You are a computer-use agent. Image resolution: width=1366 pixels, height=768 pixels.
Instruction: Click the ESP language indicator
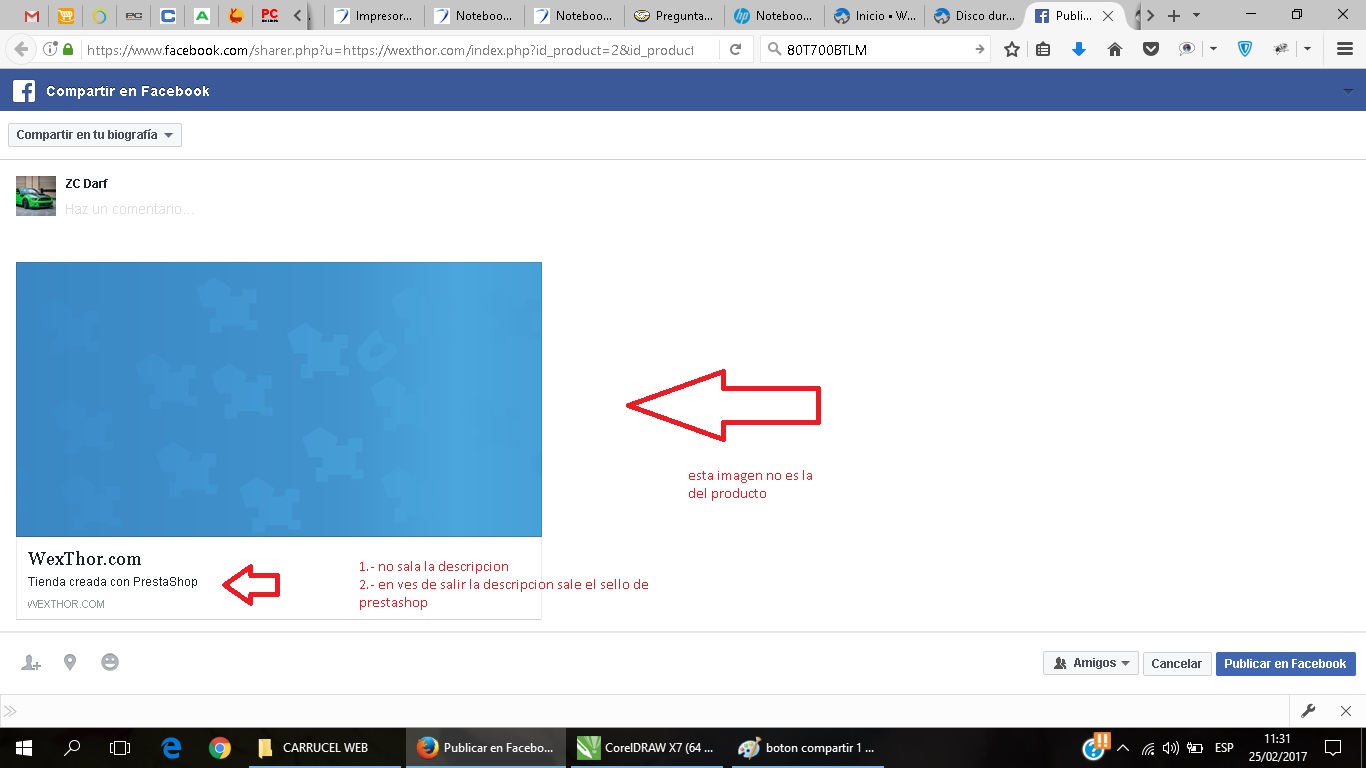[x=1224, y=747]
